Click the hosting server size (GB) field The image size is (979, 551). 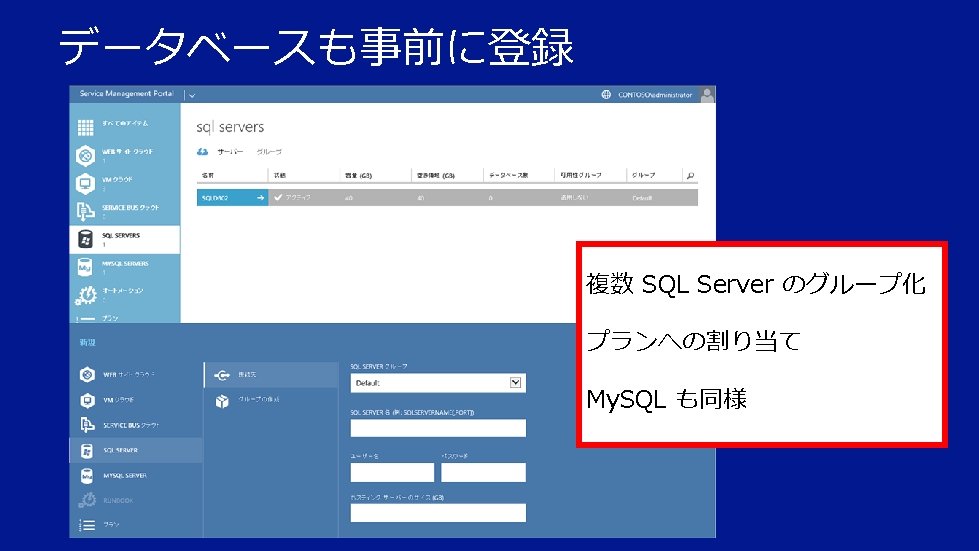438,512
